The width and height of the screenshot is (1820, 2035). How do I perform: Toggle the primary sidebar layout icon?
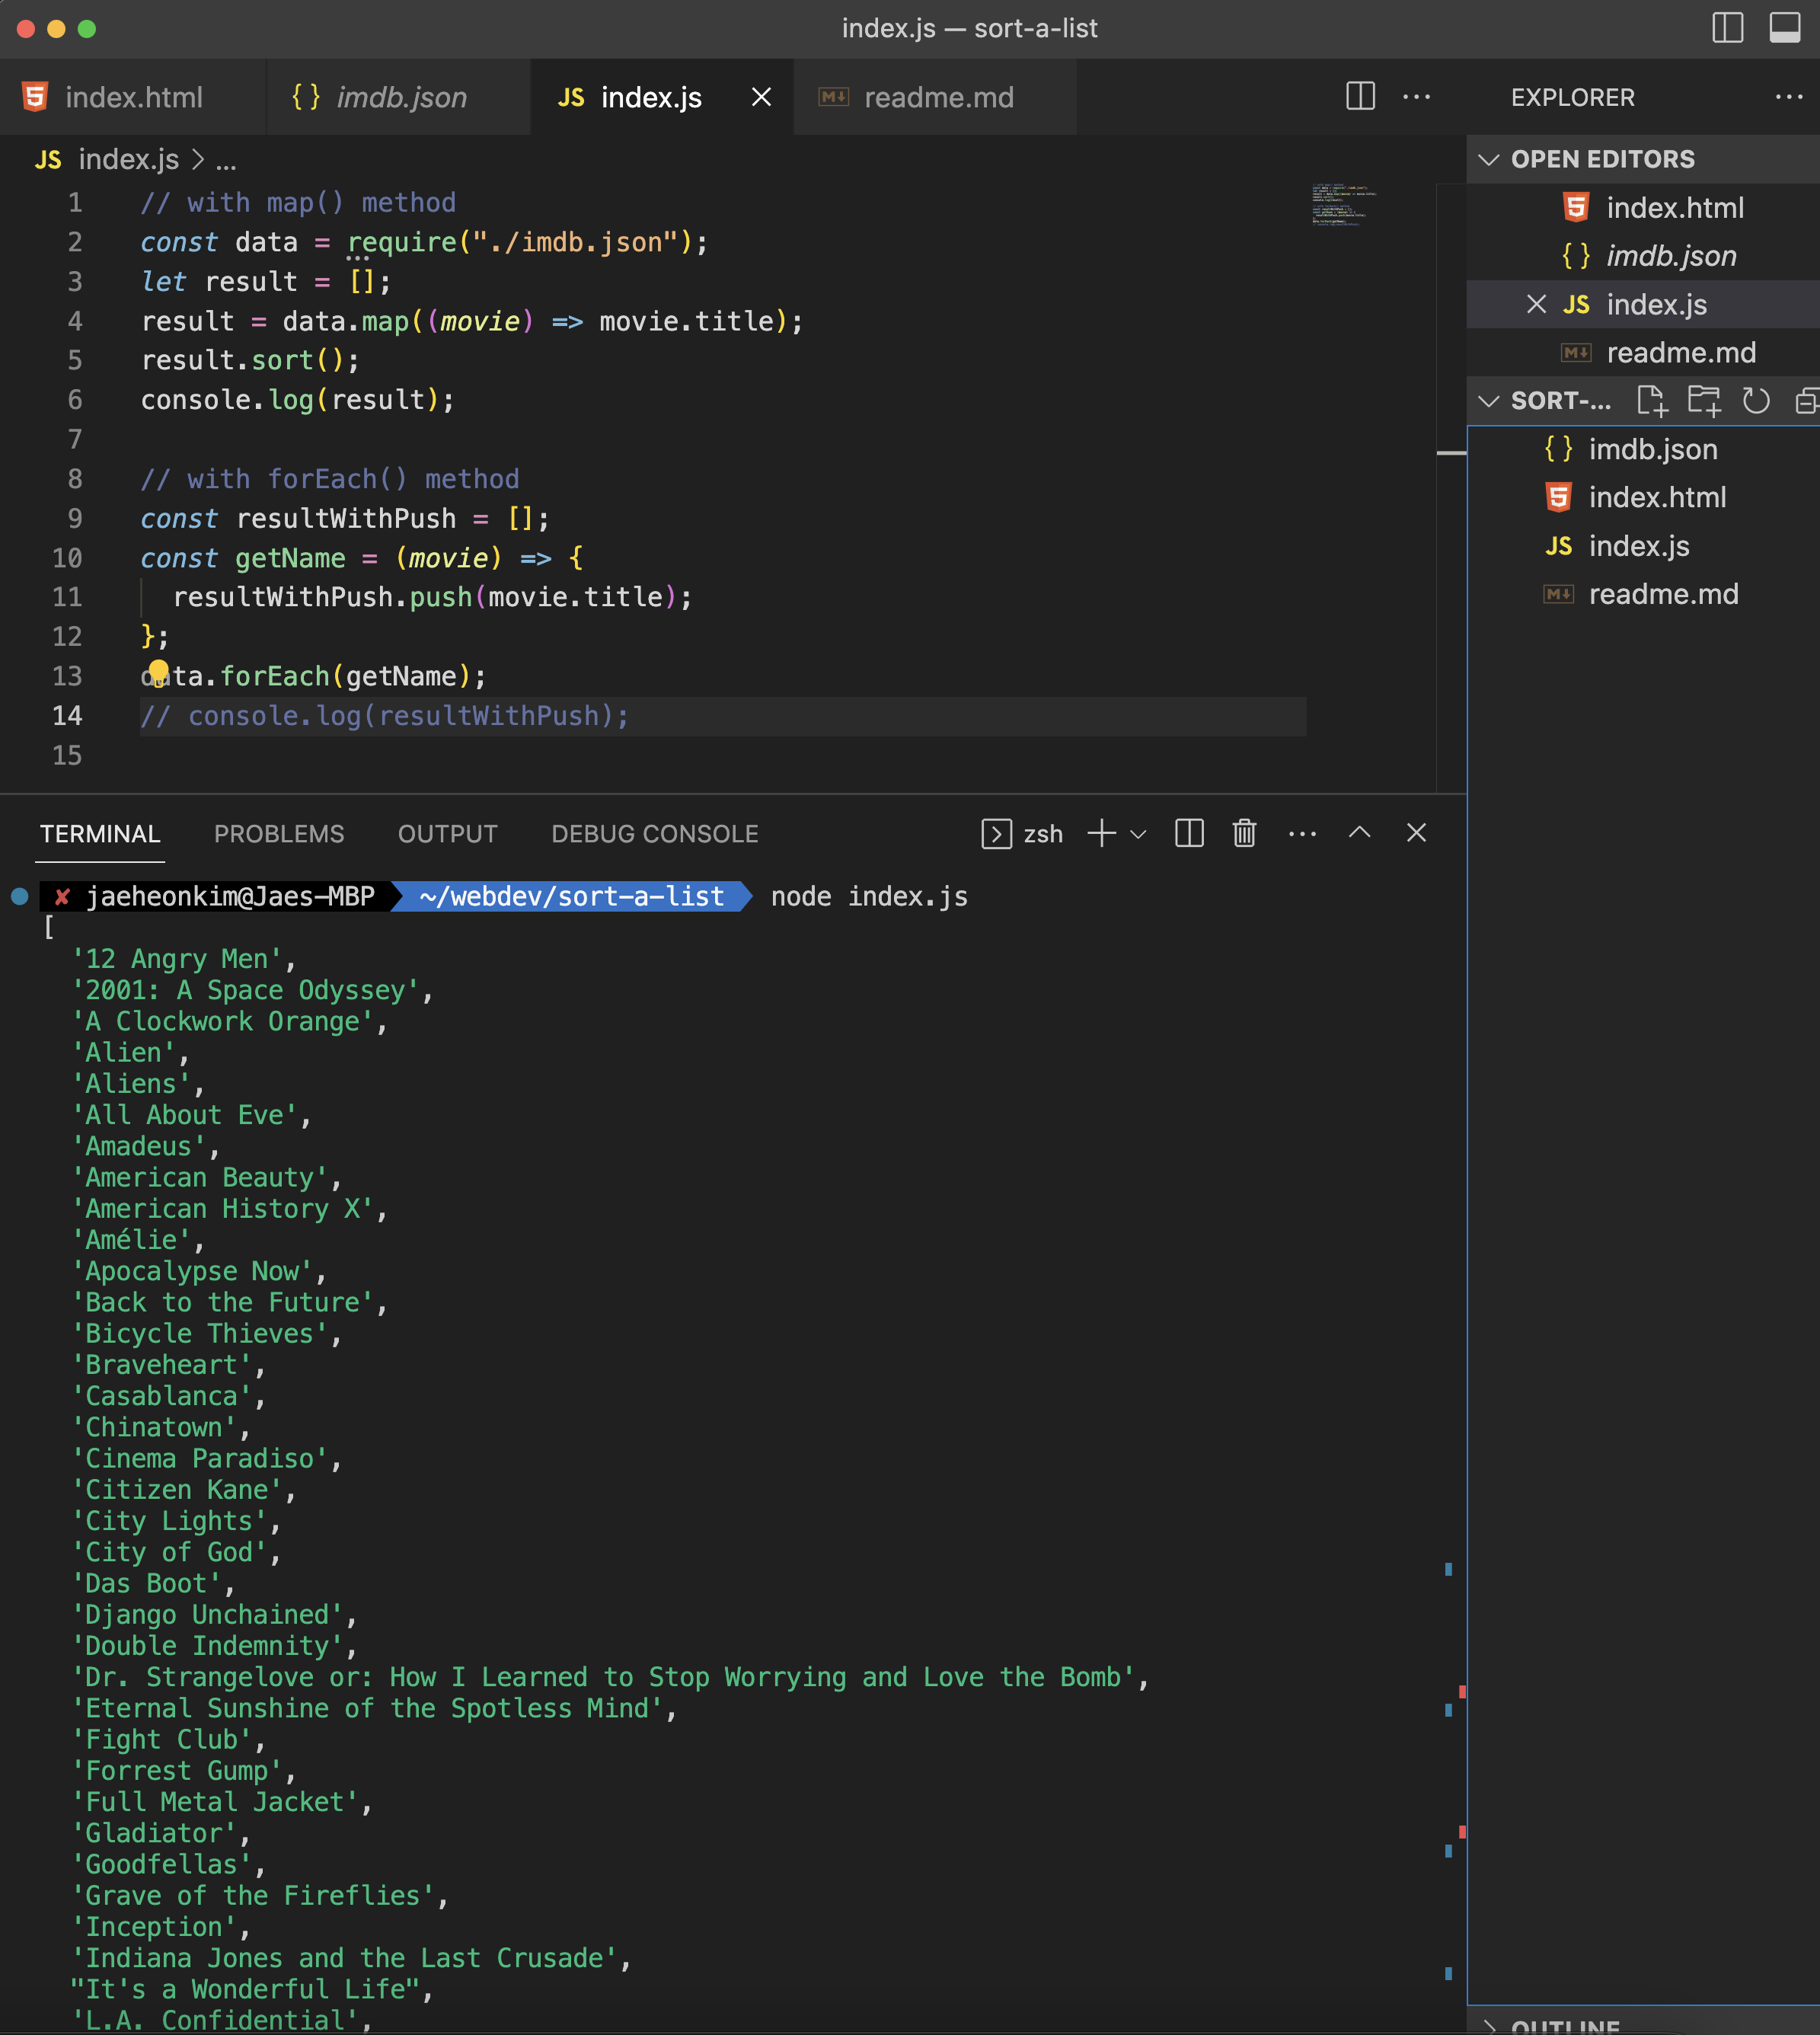[x=1727, y=28]
